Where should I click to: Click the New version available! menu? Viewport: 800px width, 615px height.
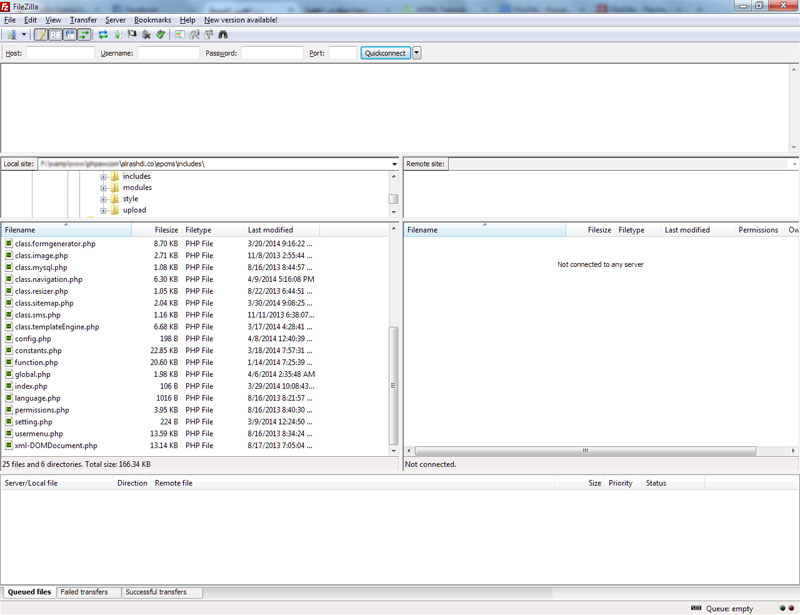(241, 20)
